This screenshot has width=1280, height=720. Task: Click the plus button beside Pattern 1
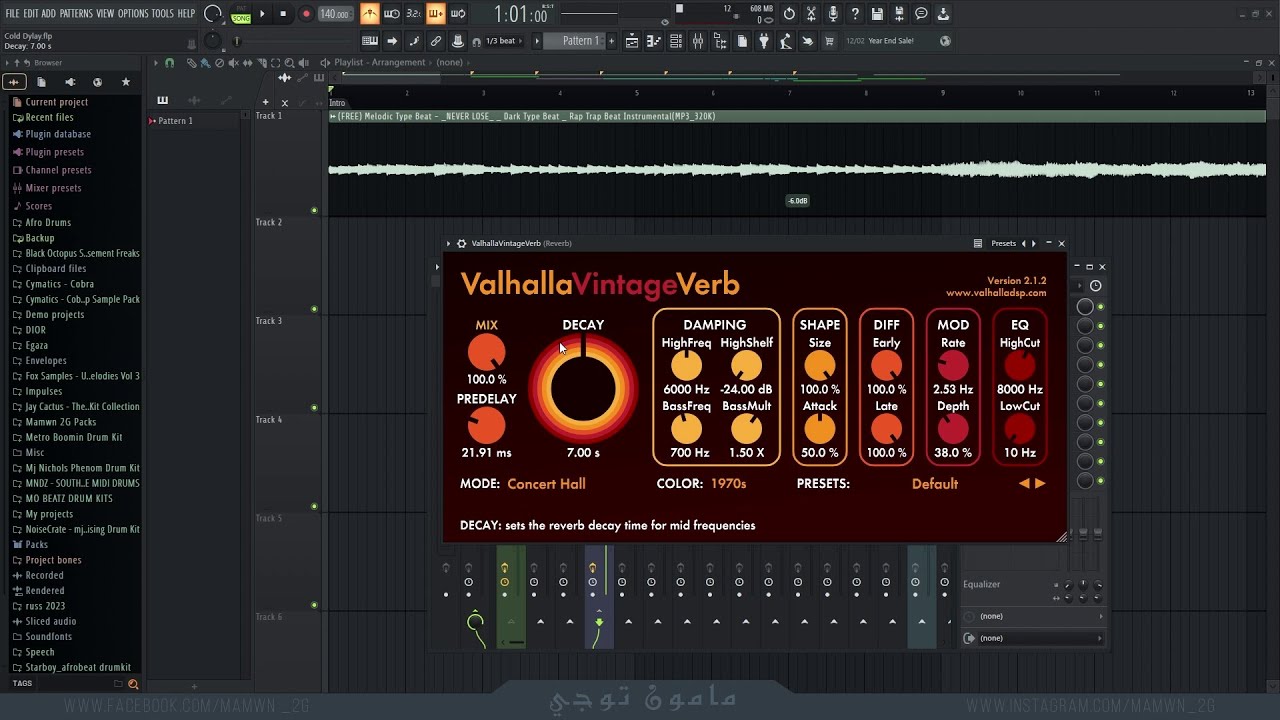[x=611, y=41]
